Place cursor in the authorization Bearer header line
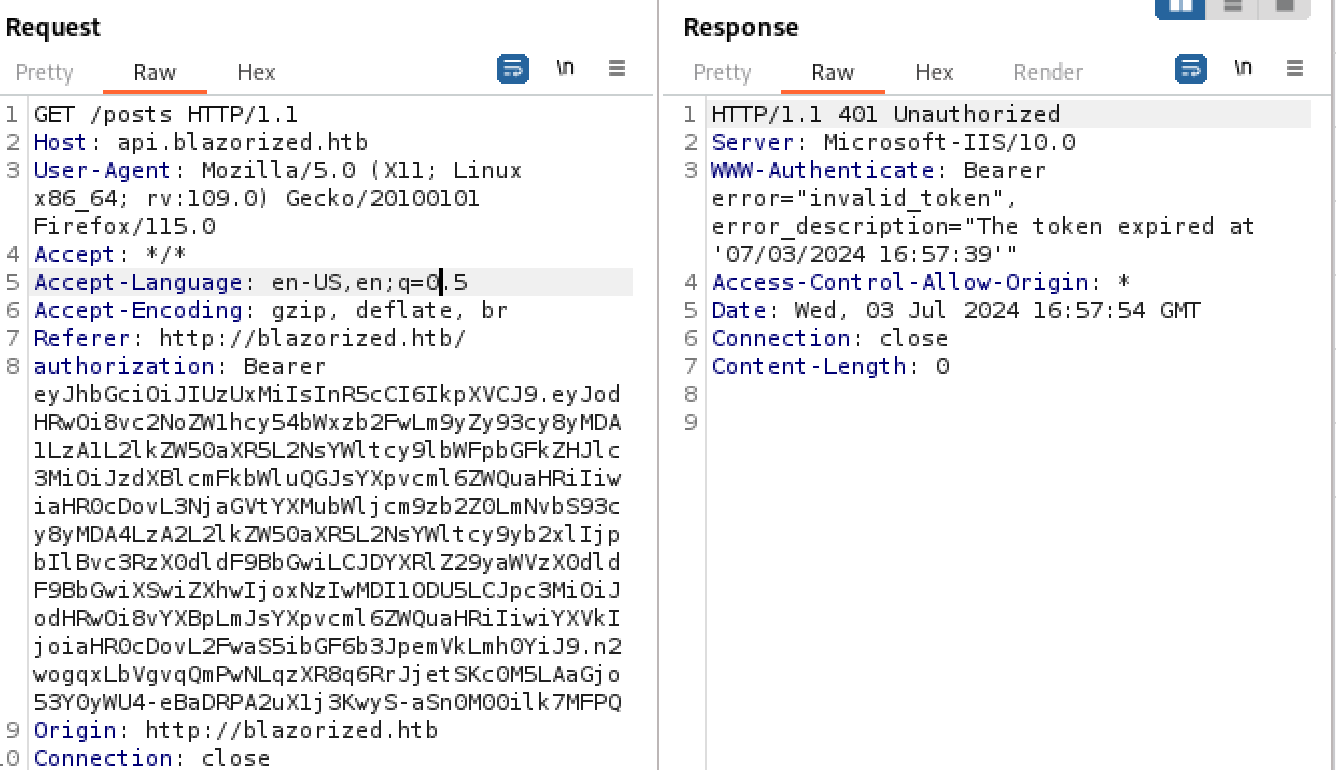The width and height of the screenshot is (1336, 770). coord(180,367)
